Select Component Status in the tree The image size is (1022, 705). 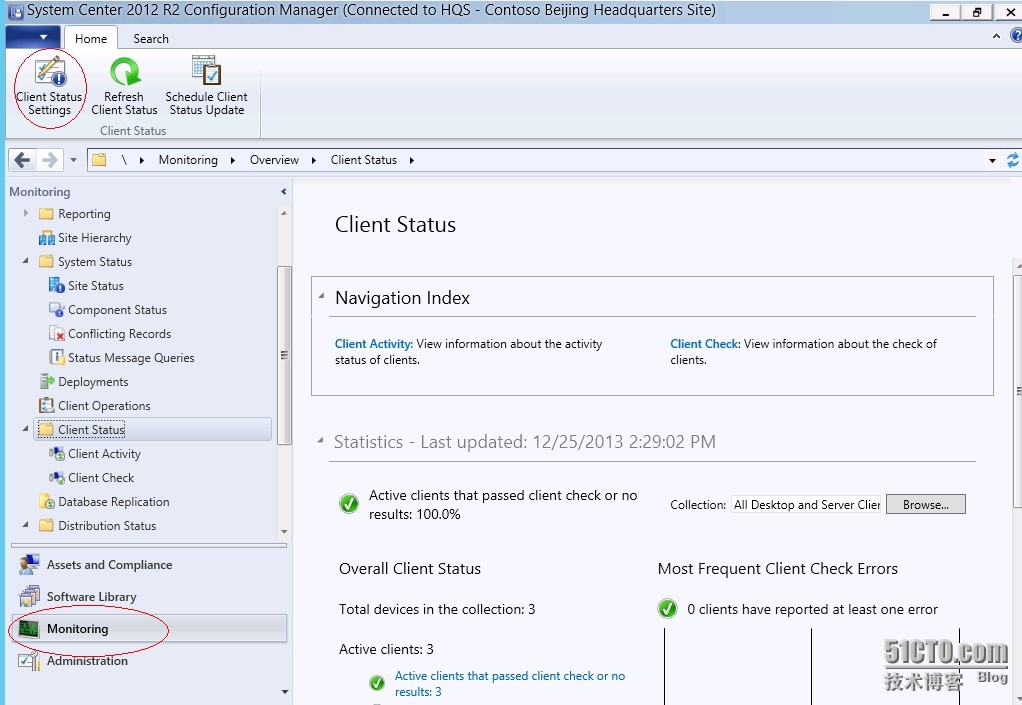pos(117,309)
